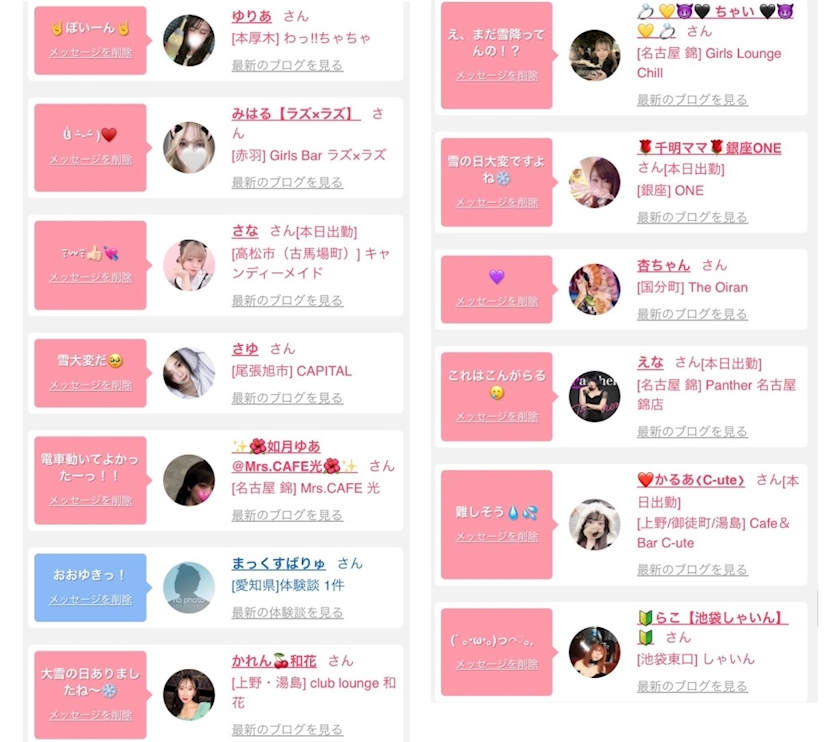
Task: Delete the purple heart message for 杏ちゃん
Action: 497,301
